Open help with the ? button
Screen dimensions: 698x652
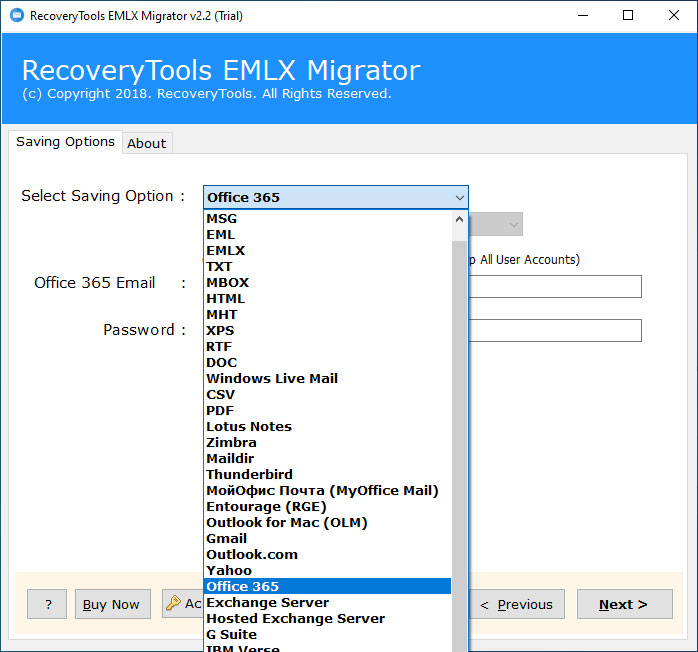tap(47, 604)
